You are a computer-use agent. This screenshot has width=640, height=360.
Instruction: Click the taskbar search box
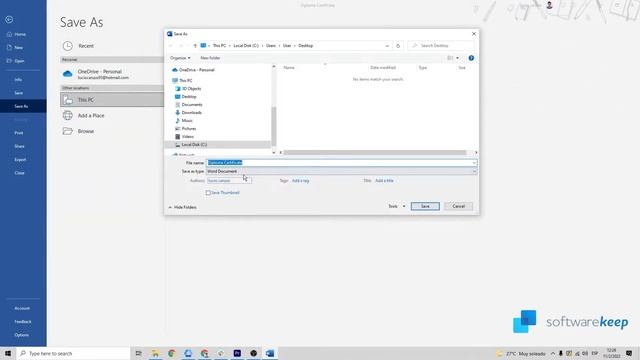pyautogui.click(x=73, y=353)
